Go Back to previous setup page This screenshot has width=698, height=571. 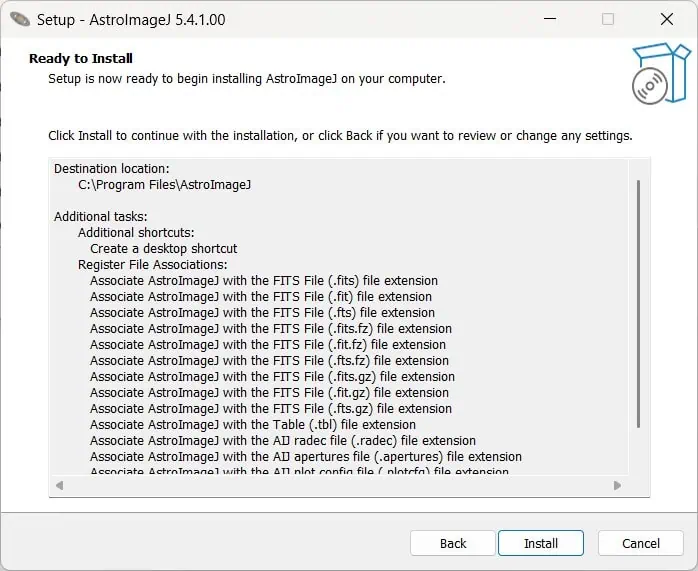pos(453,543)
